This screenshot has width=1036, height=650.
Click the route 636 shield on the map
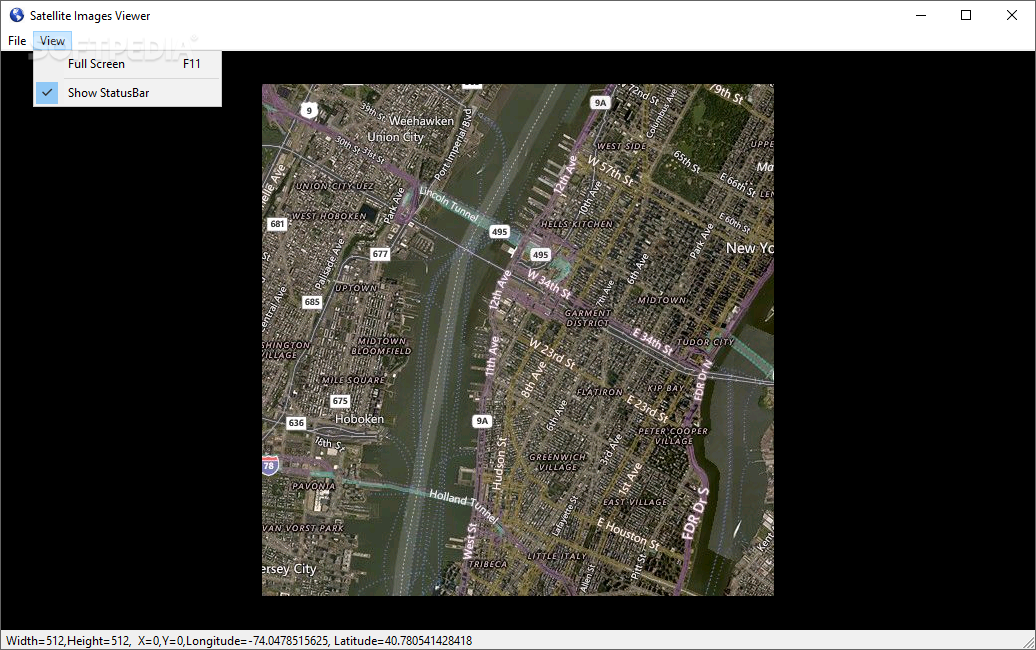[x=296, y=423]
